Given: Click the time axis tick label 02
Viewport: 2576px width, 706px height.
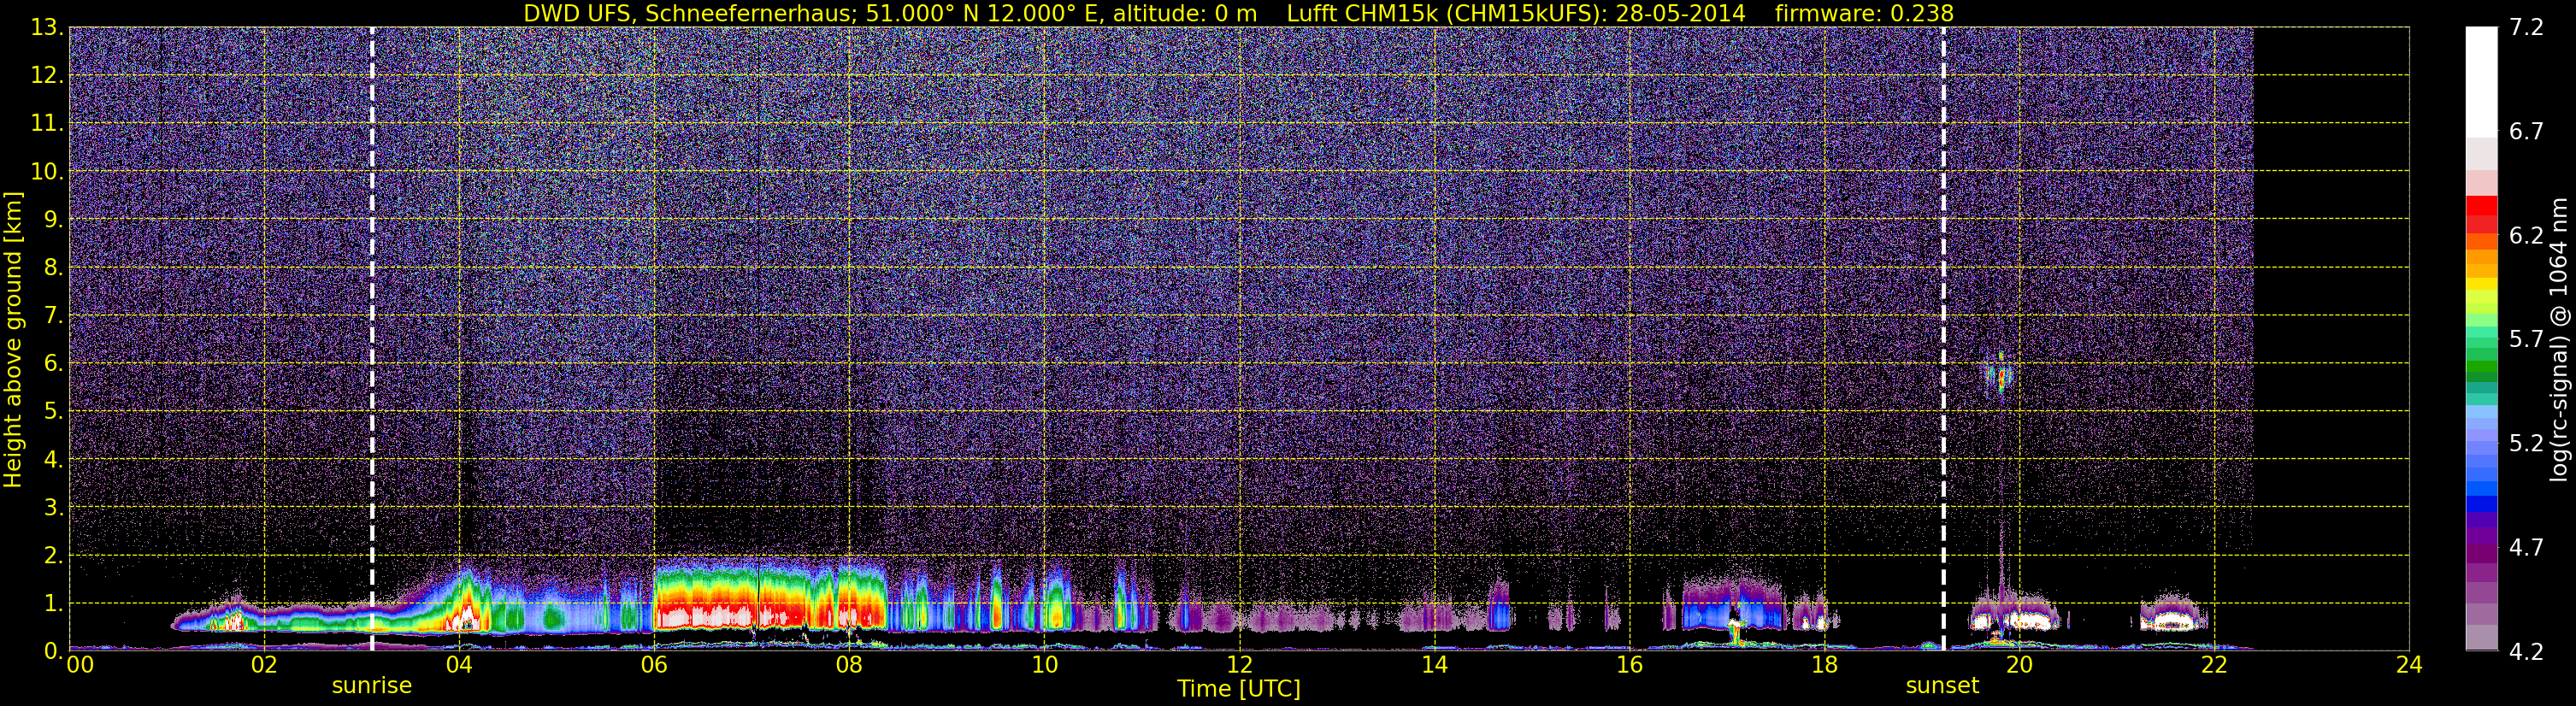Looking at the screenshot, I should point(264,665).
